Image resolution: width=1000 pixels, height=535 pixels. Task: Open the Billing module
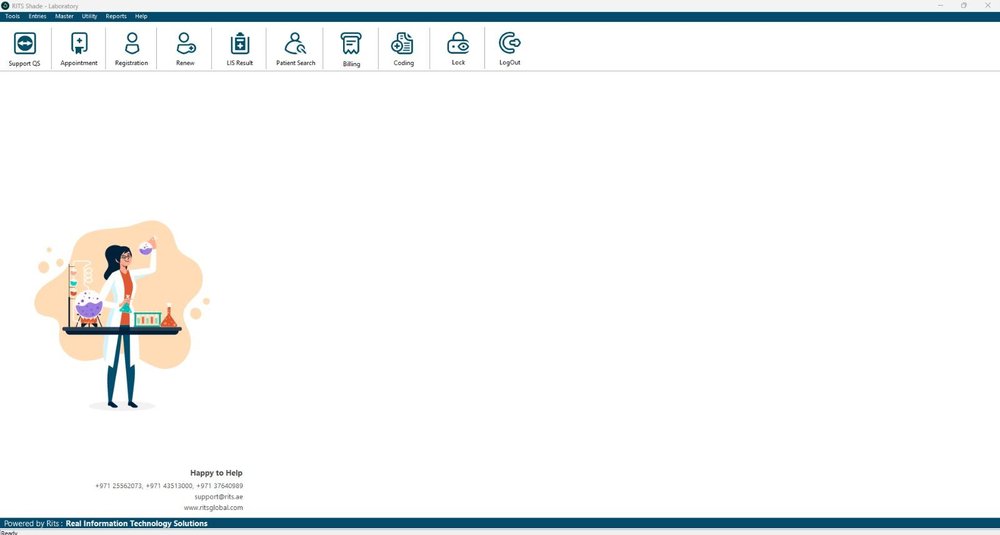pos(351,49)
